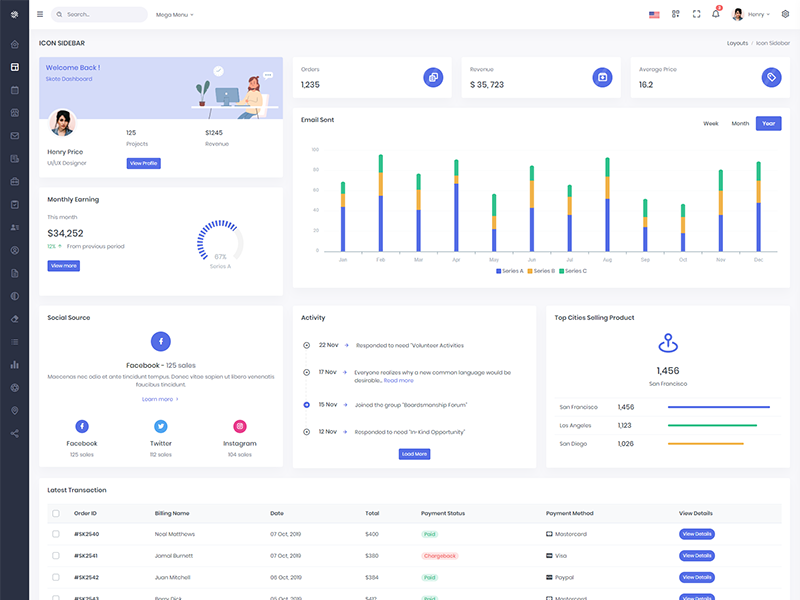Open the Henry user profile dropdown
The width and height of the screenshot is (800, 600).
(751, 14)
